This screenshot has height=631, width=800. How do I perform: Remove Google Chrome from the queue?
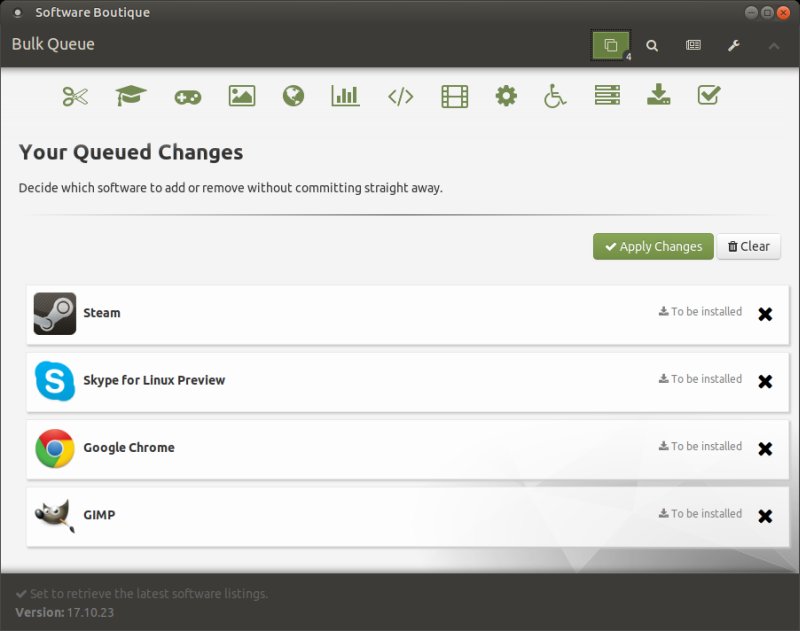[x=765, y=449]
